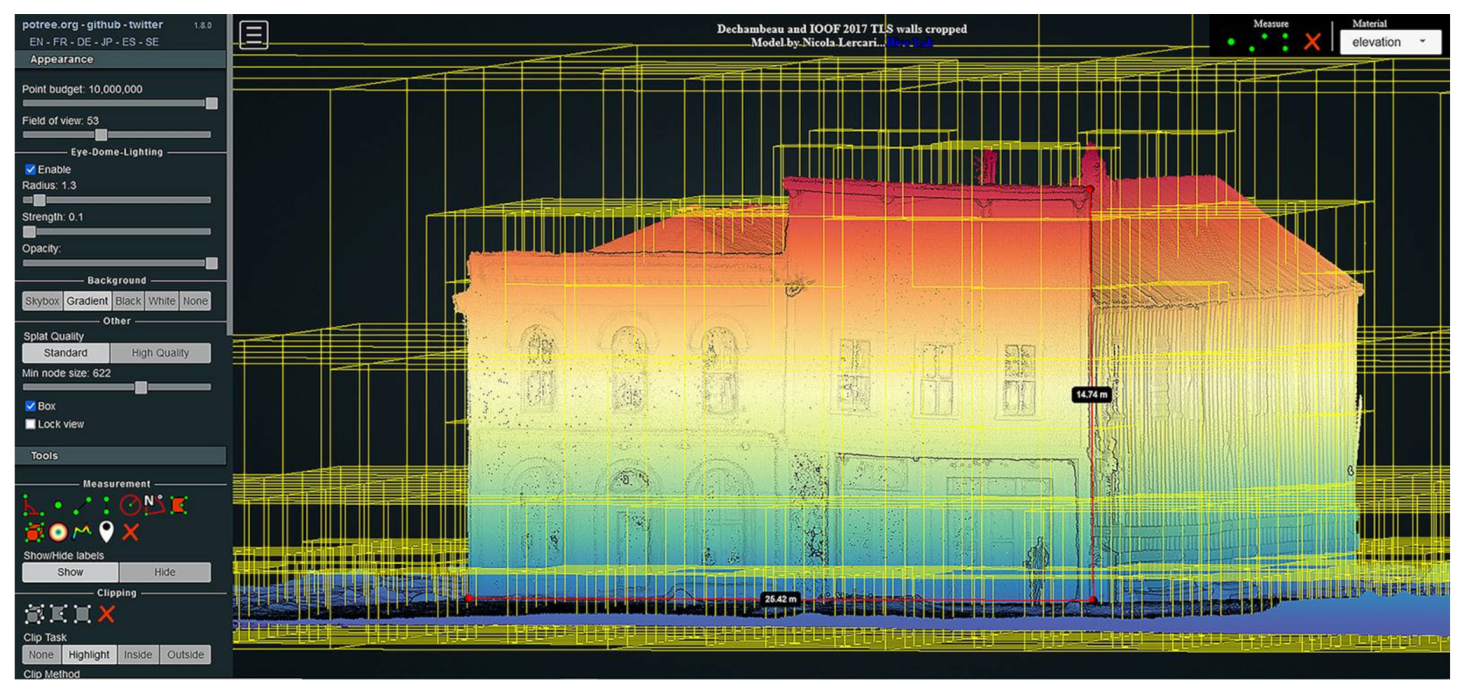Switch language to FR
This screenshot has height=692, width=1462.
(61, 42)
